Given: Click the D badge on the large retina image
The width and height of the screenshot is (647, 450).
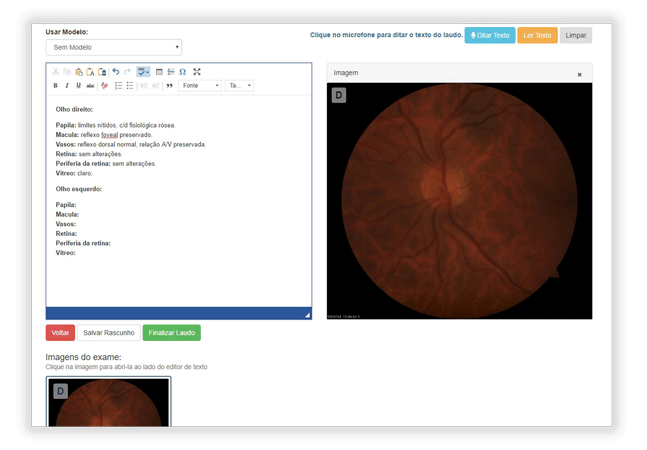Looking at the screenshot, I should (339, 95).
